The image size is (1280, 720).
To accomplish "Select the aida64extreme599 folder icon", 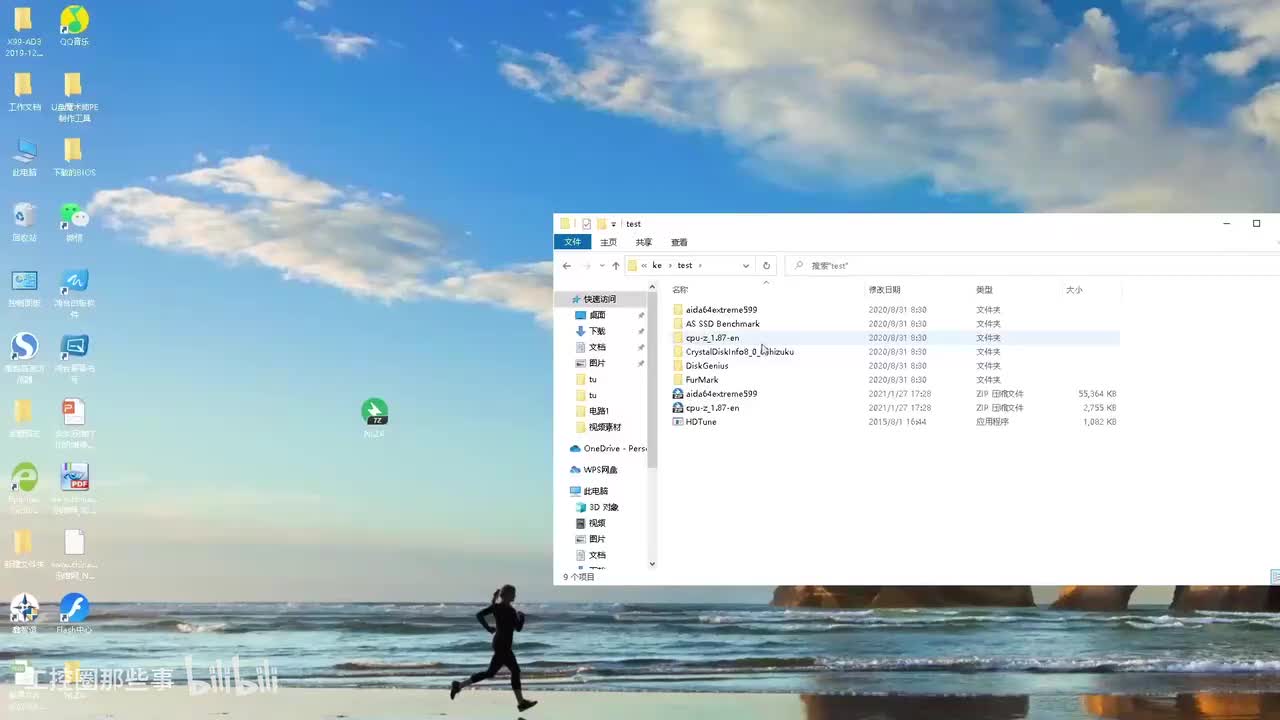I will pyautogui.click(x=678, y=310).
